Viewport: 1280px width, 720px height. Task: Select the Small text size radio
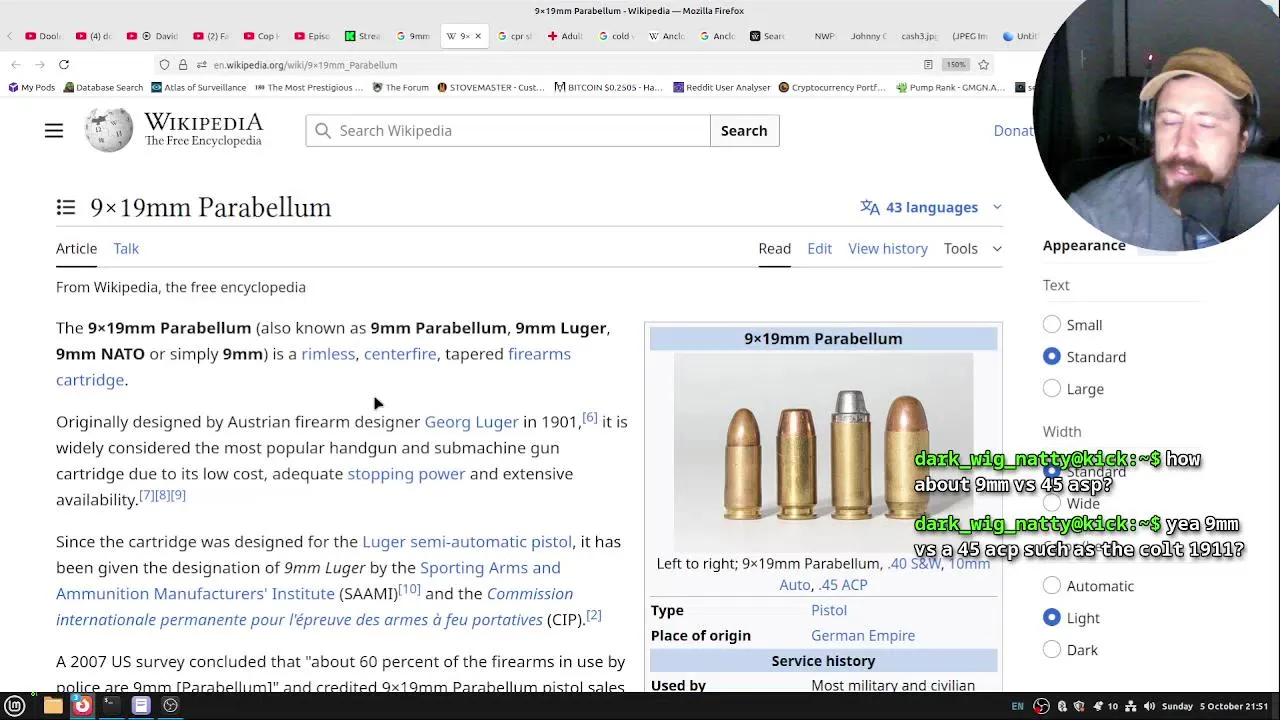tap(1052, 325)
